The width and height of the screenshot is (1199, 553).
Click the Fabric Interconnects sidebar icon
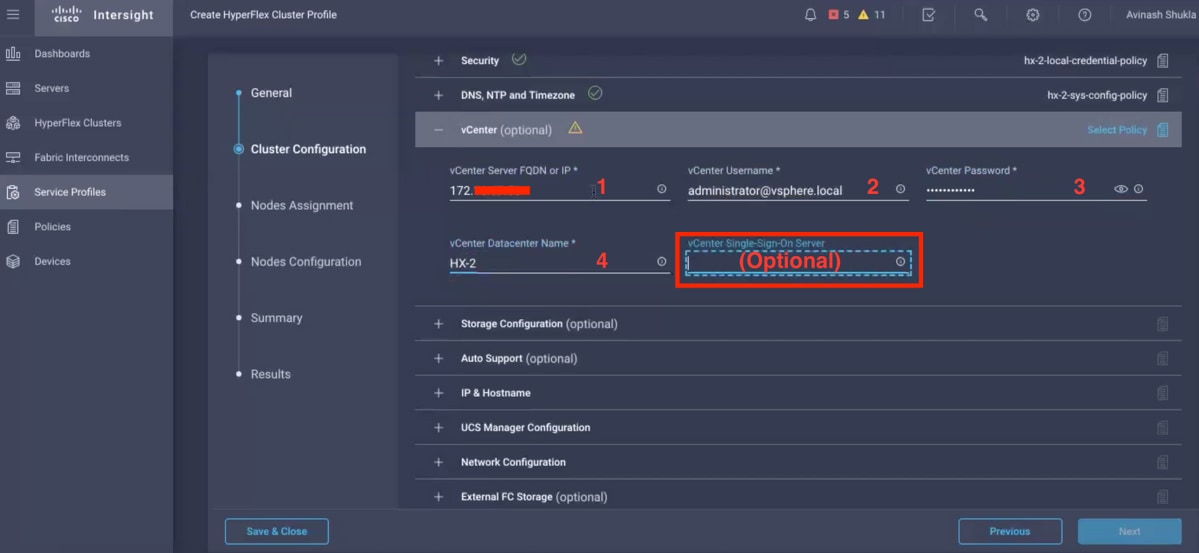tap(13, 158)
